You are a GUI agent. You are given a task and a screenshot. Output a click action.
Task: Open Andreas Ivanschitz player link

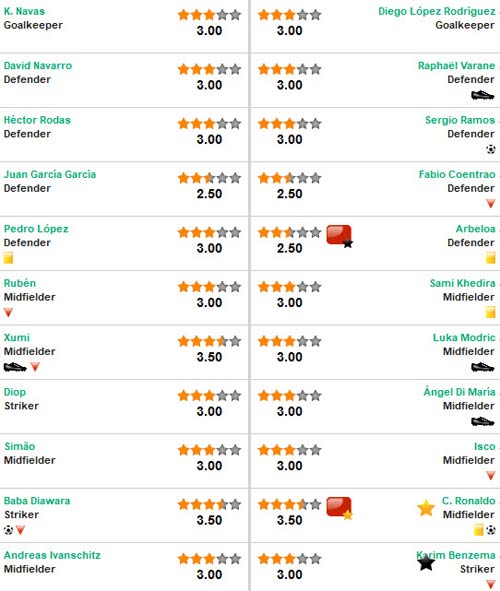(x=52, y=555)
